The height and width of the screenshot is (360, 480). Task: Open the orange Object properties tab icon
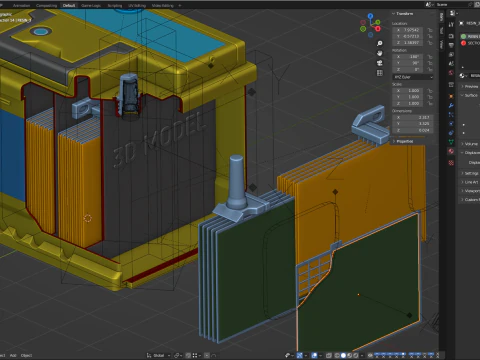coord(451,96)
